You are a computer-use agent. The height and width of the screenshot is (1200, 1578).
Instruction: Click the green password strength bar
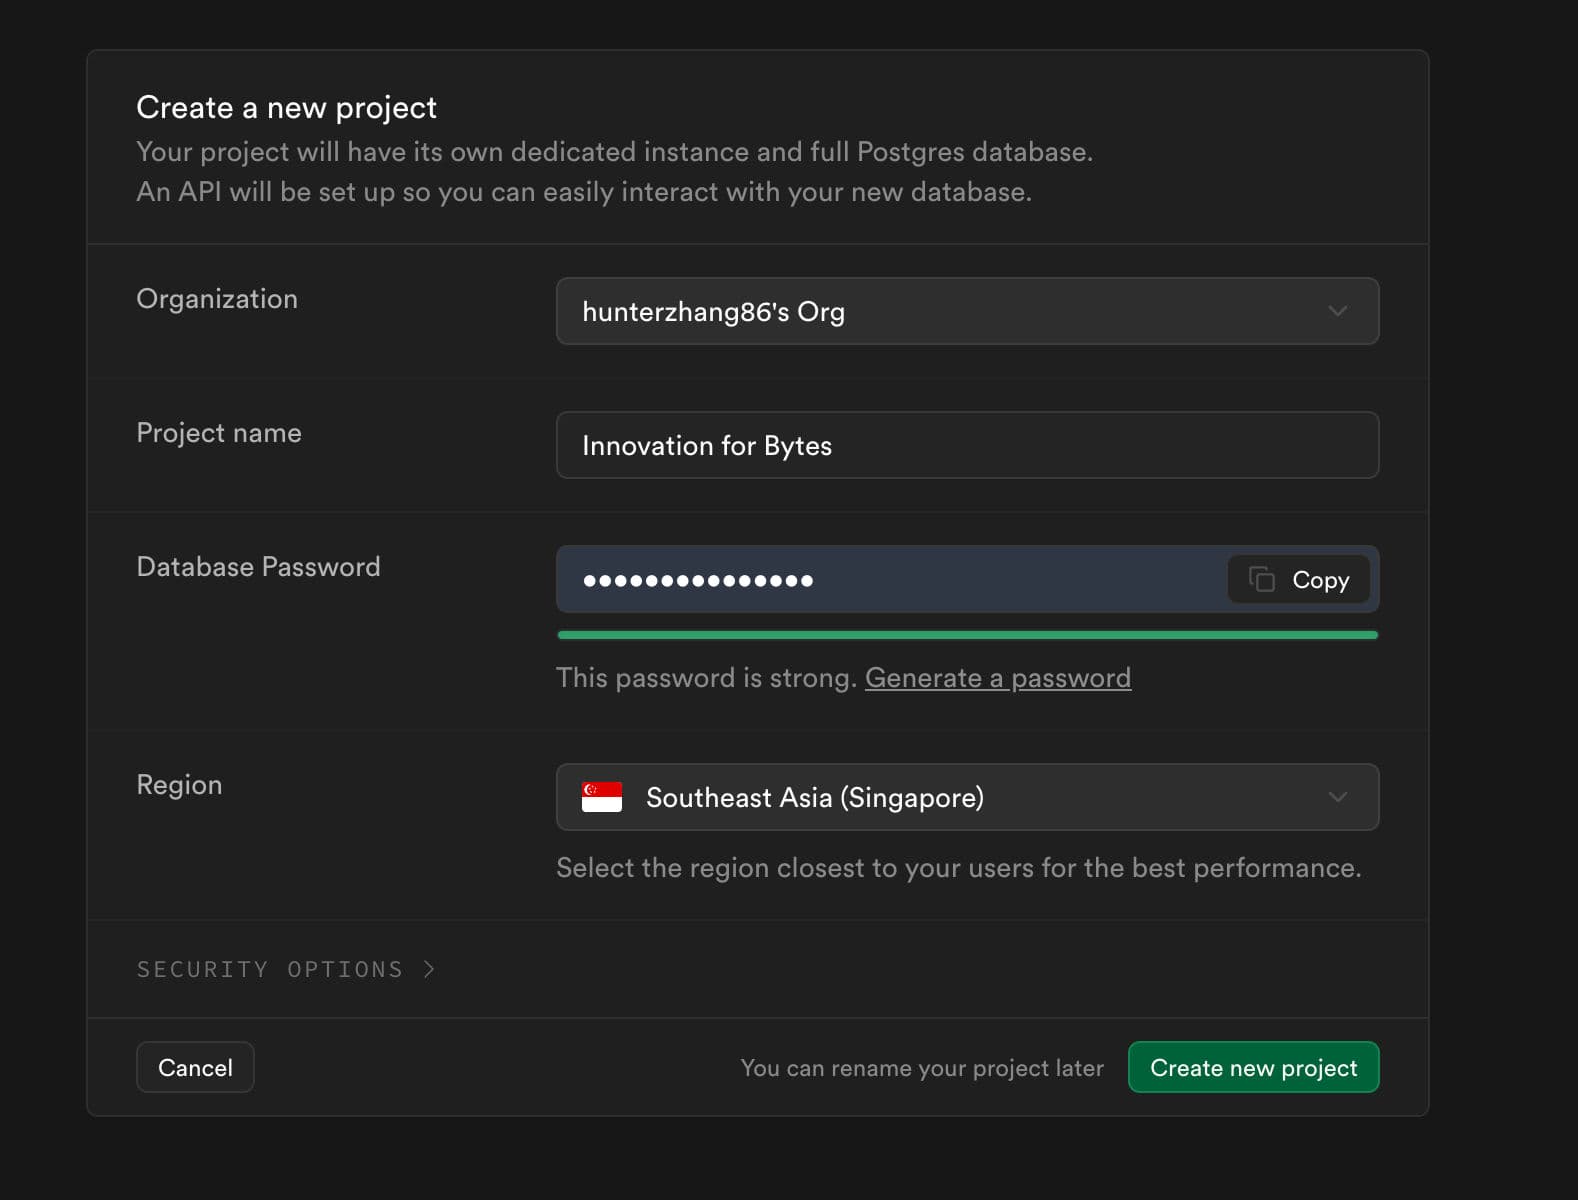coord(966,635)
